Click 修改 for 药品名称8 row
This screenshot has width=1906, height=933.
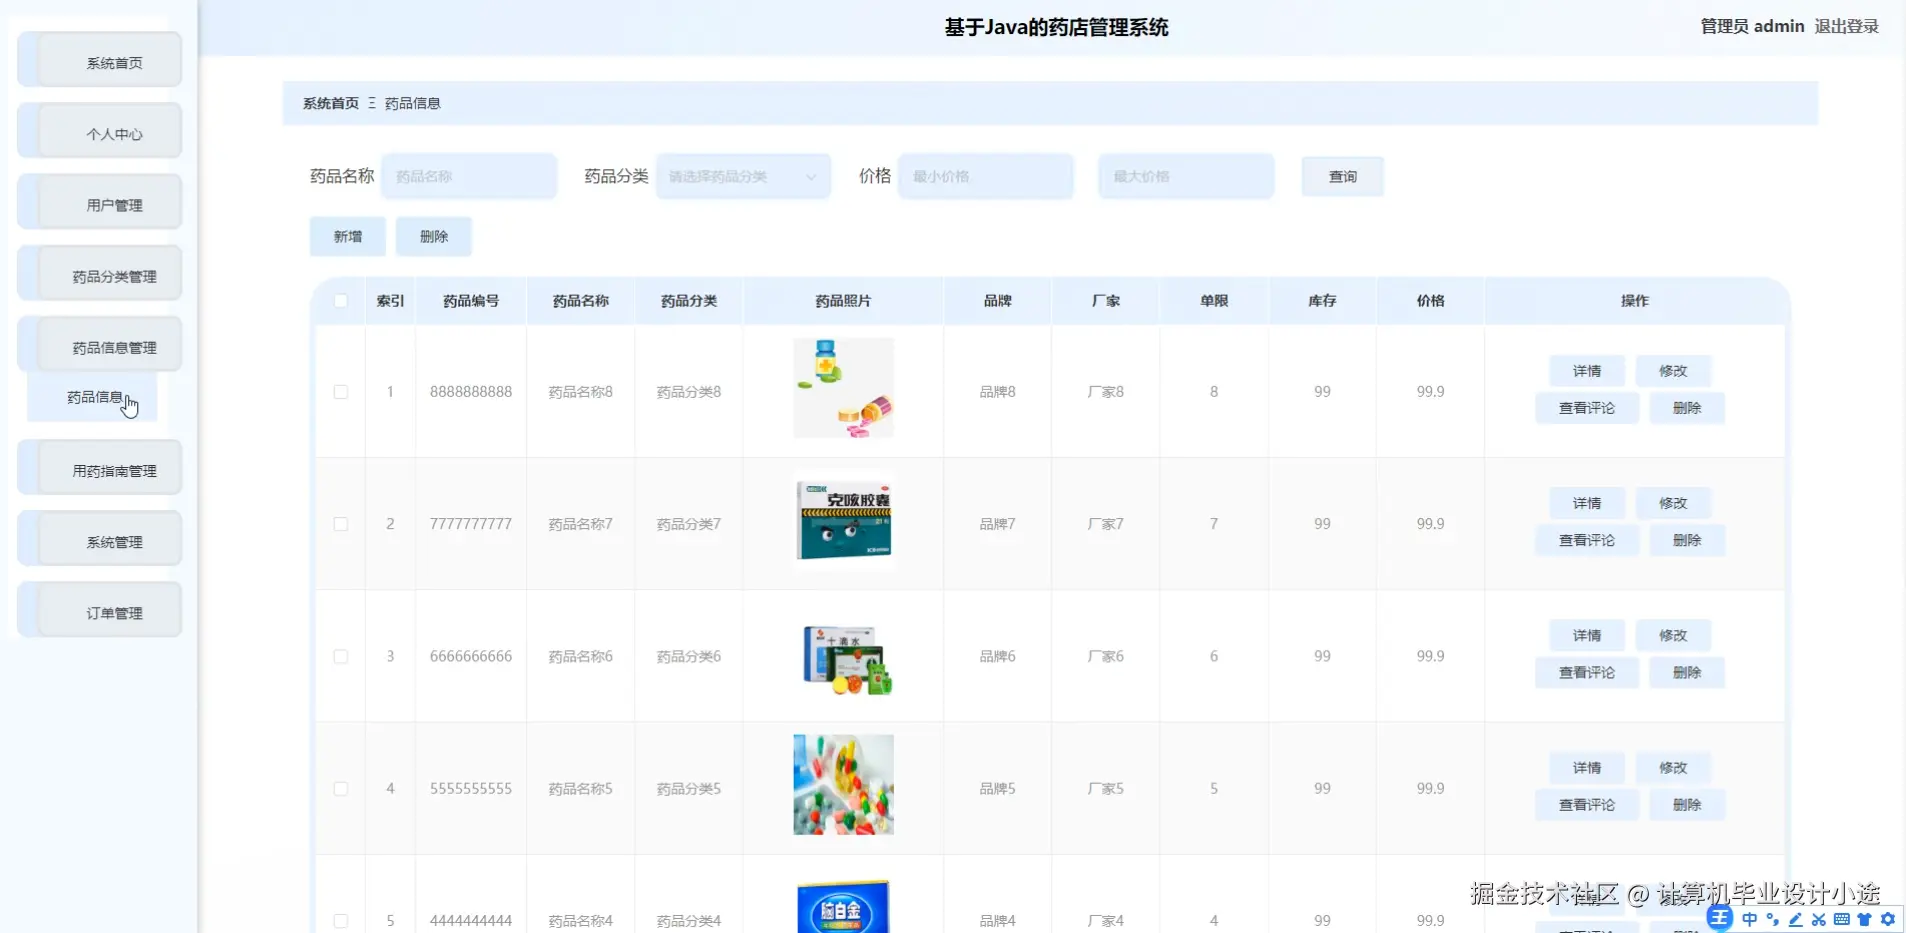point(1672,371)
